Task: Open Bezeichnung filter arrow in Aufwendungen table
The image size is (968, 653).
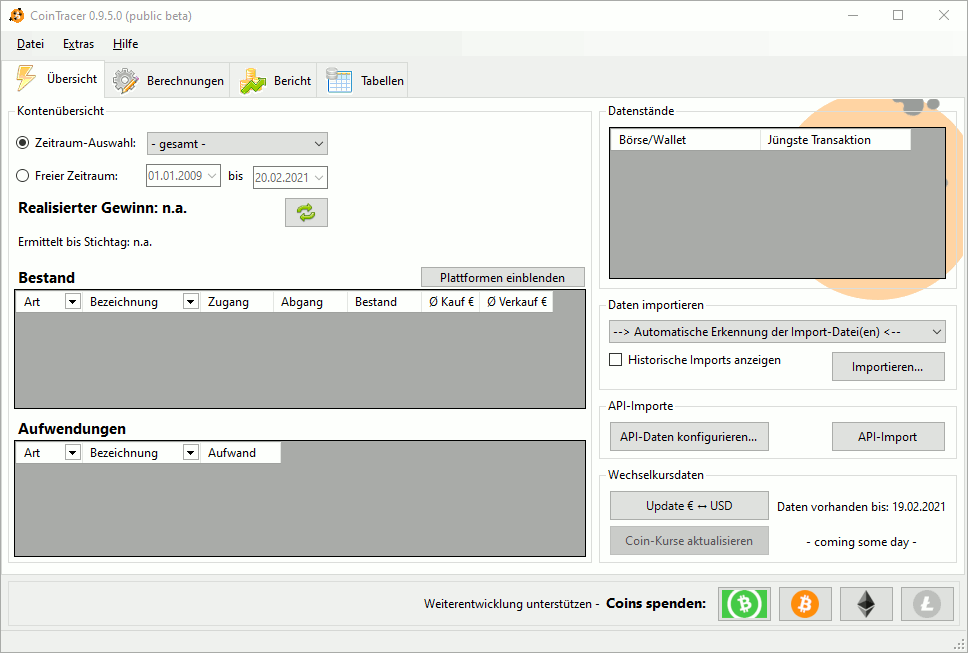Action: click(191, 453)
